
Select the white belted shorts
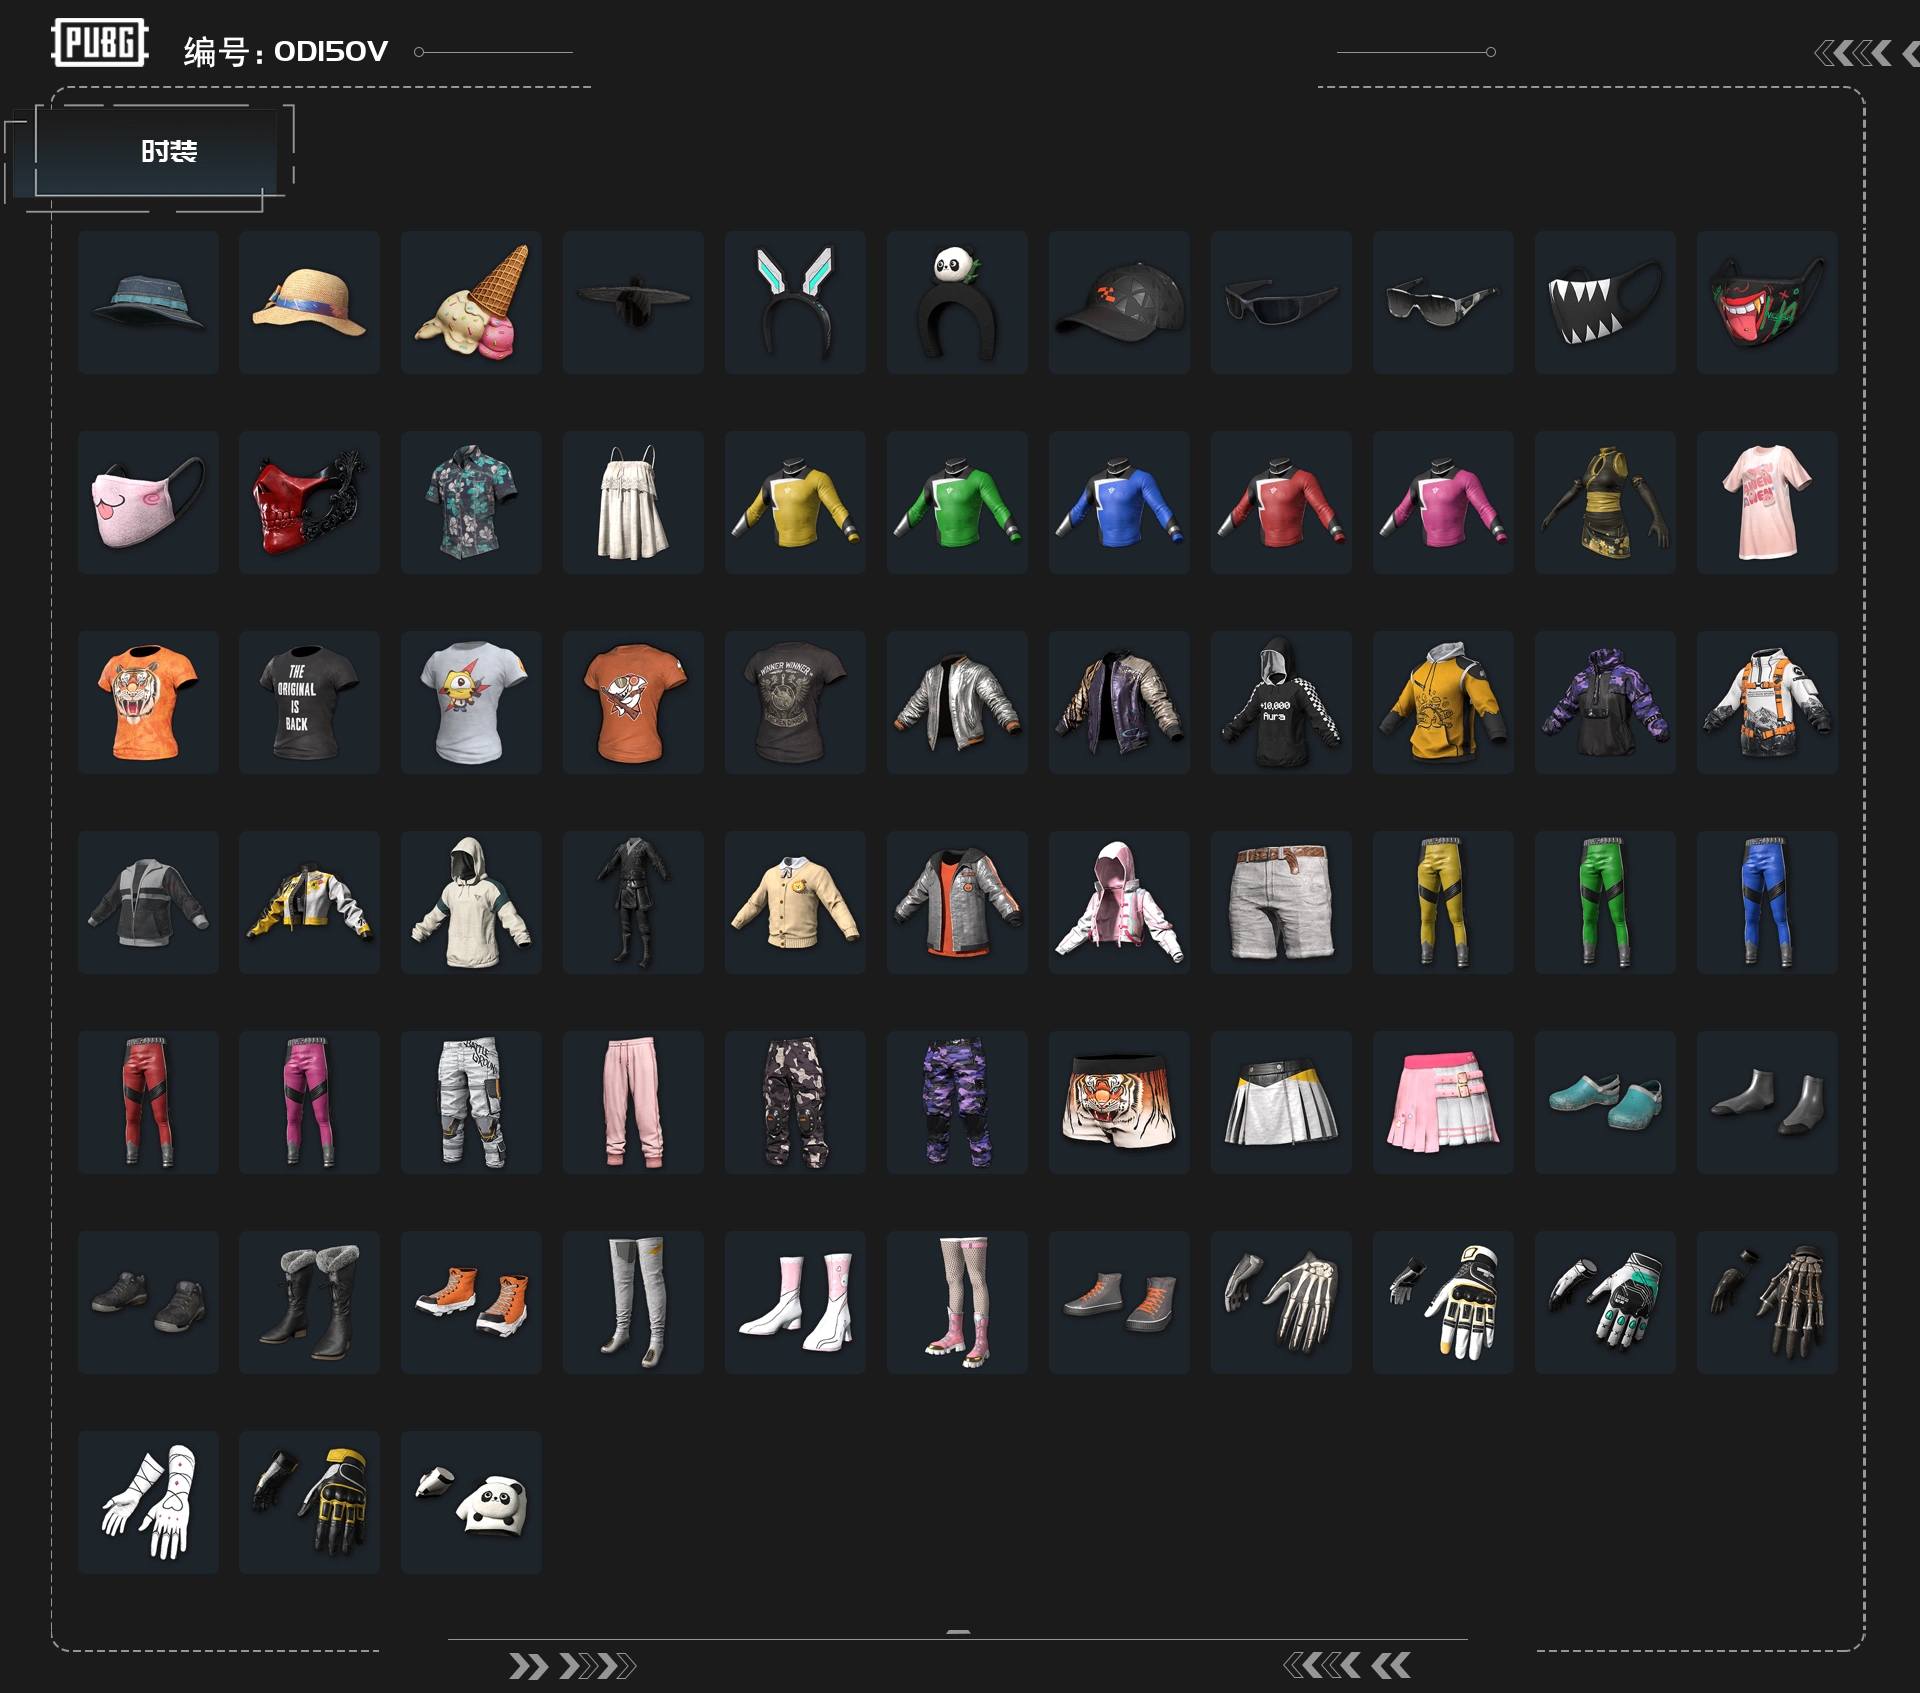pyautogui.click(x=1281, y=902)
